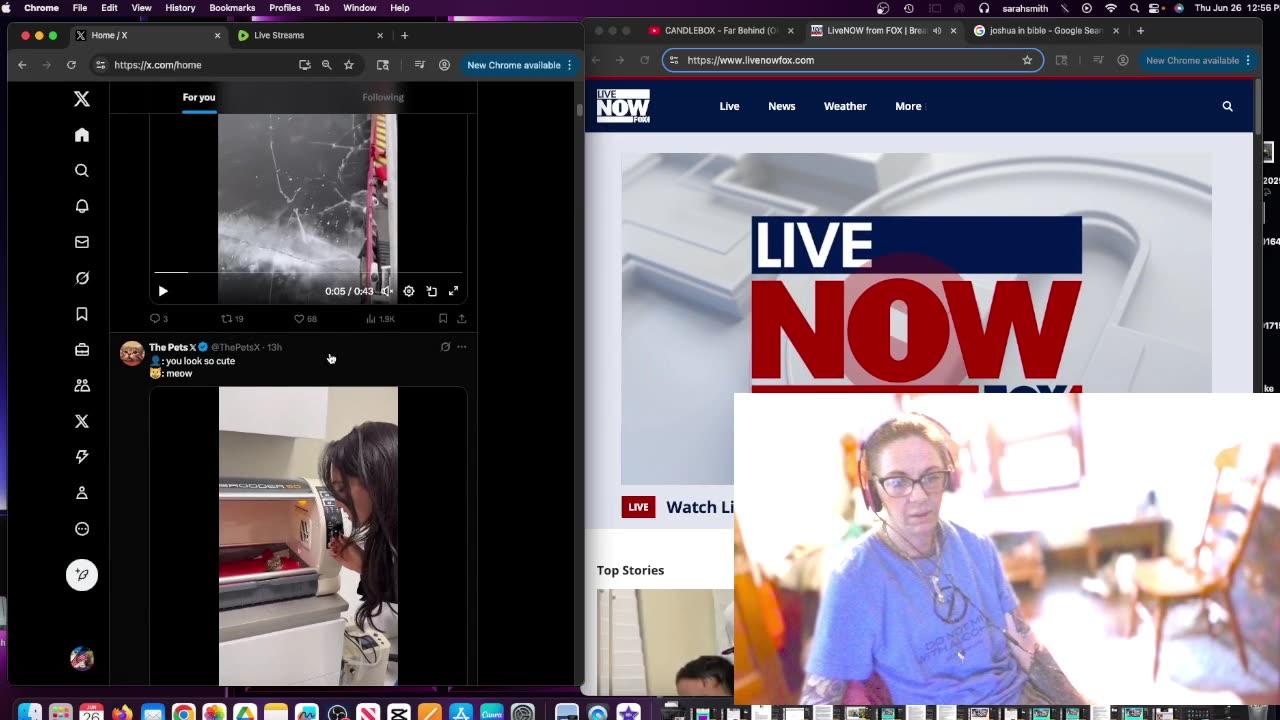Seek on the video progress bar

[308, 272]
